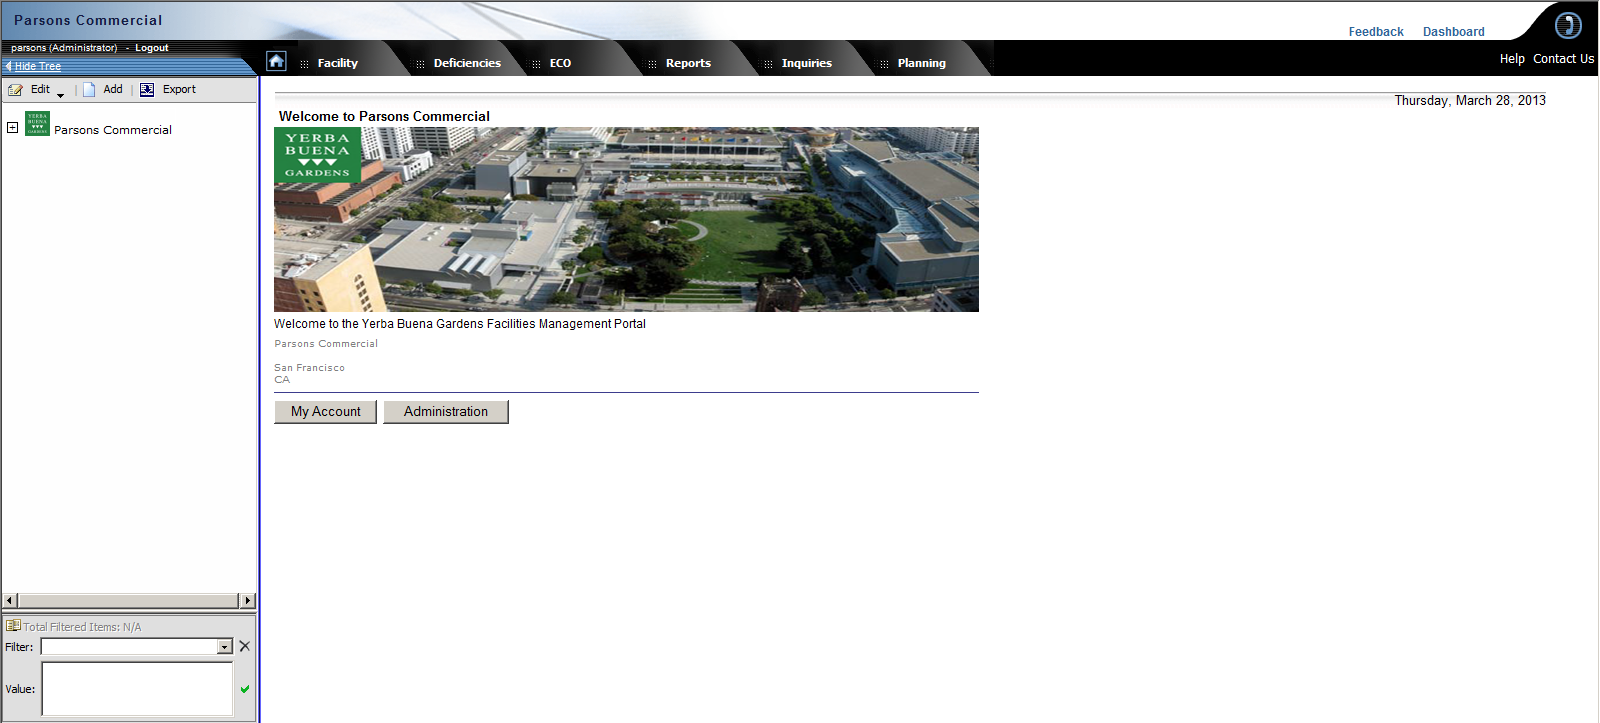The width and height of the screenshot is (1600, 723).
Task: Click the Add text in tree toolbar
Action: tap(113, 89)
